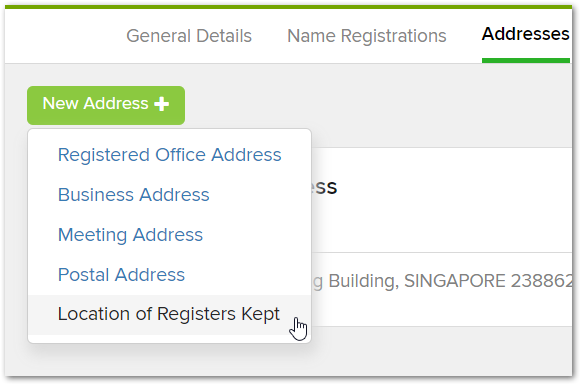Click the partially hidden address heading ending in 'ess'
The width and height of the screenshot is (581, 385).
(325, 187)
